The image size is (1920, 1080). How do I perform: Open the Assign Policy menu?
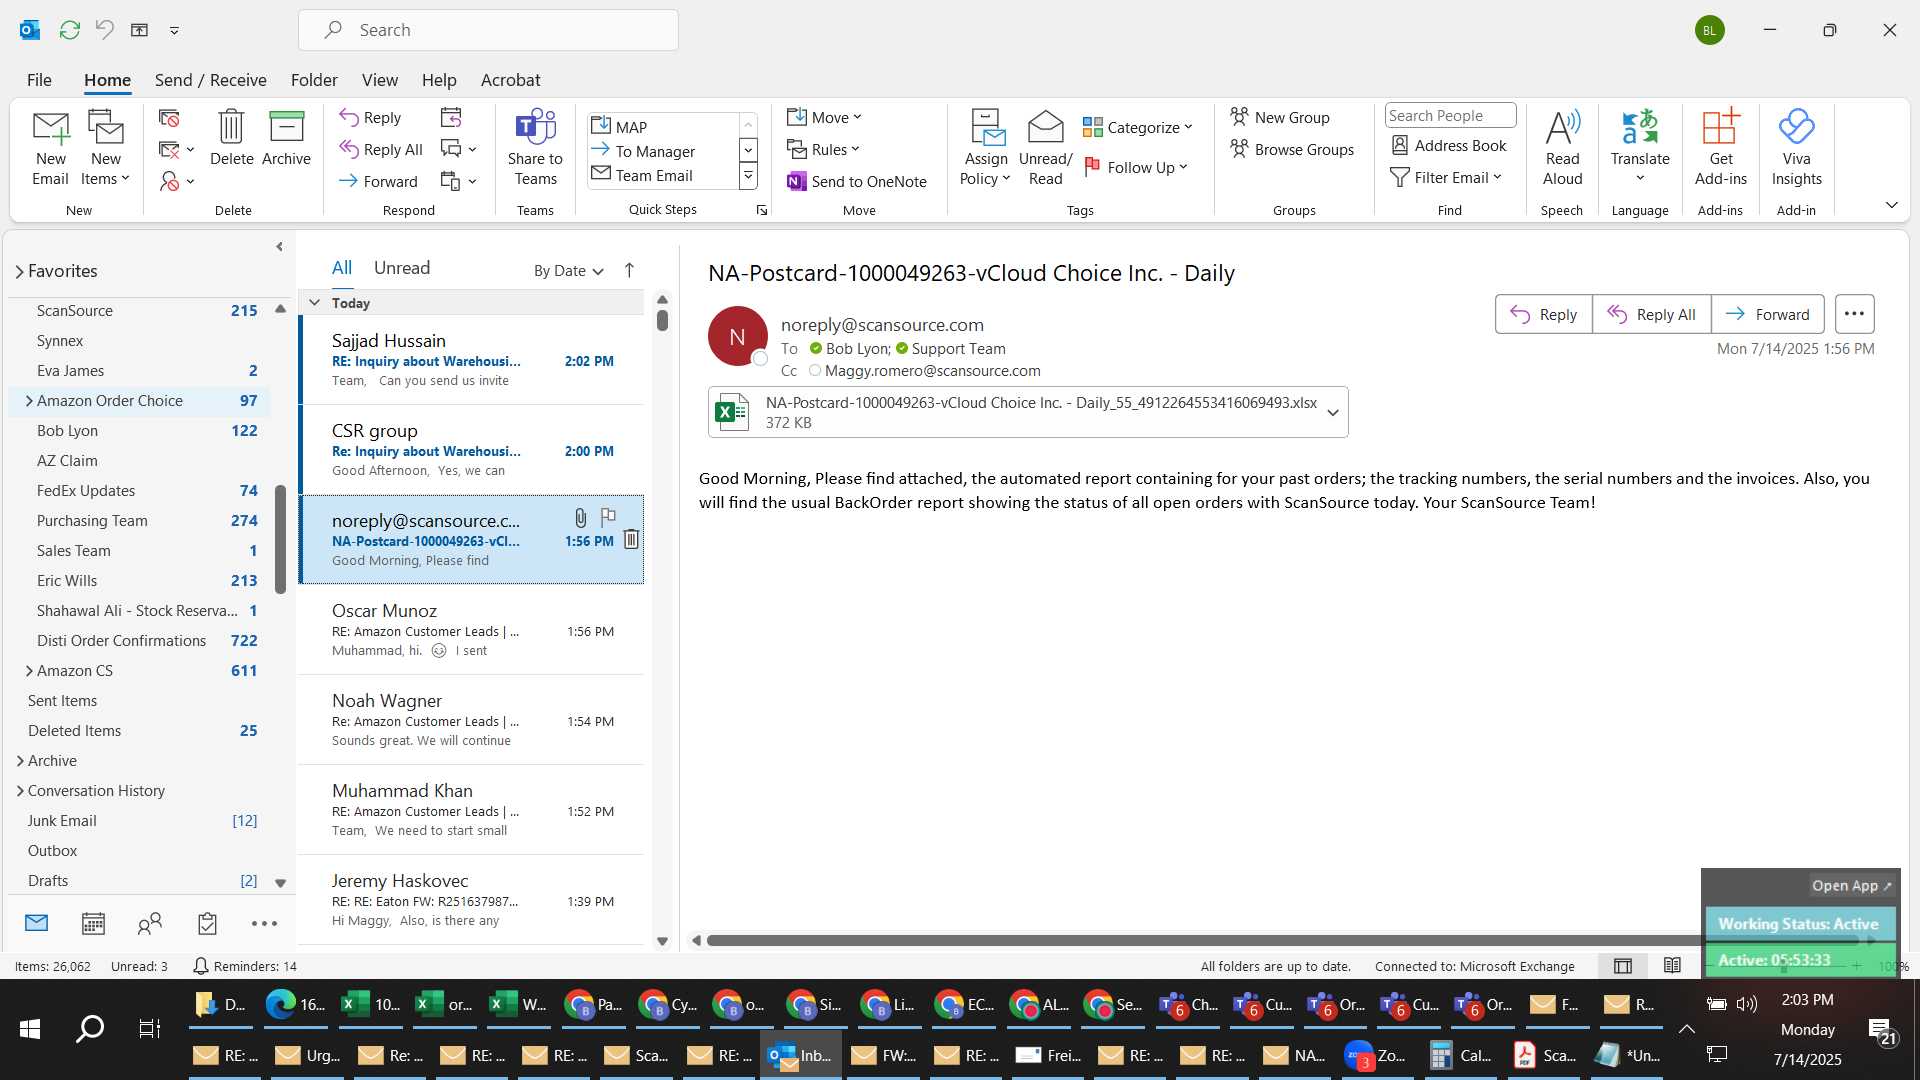[985, 148]
